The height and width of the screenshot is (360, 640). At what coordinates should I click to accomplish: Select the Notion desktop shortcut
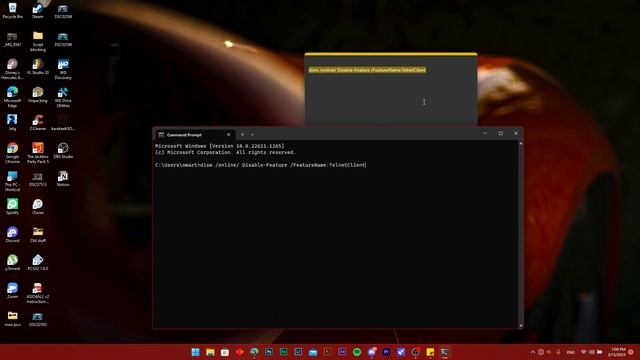63,179
